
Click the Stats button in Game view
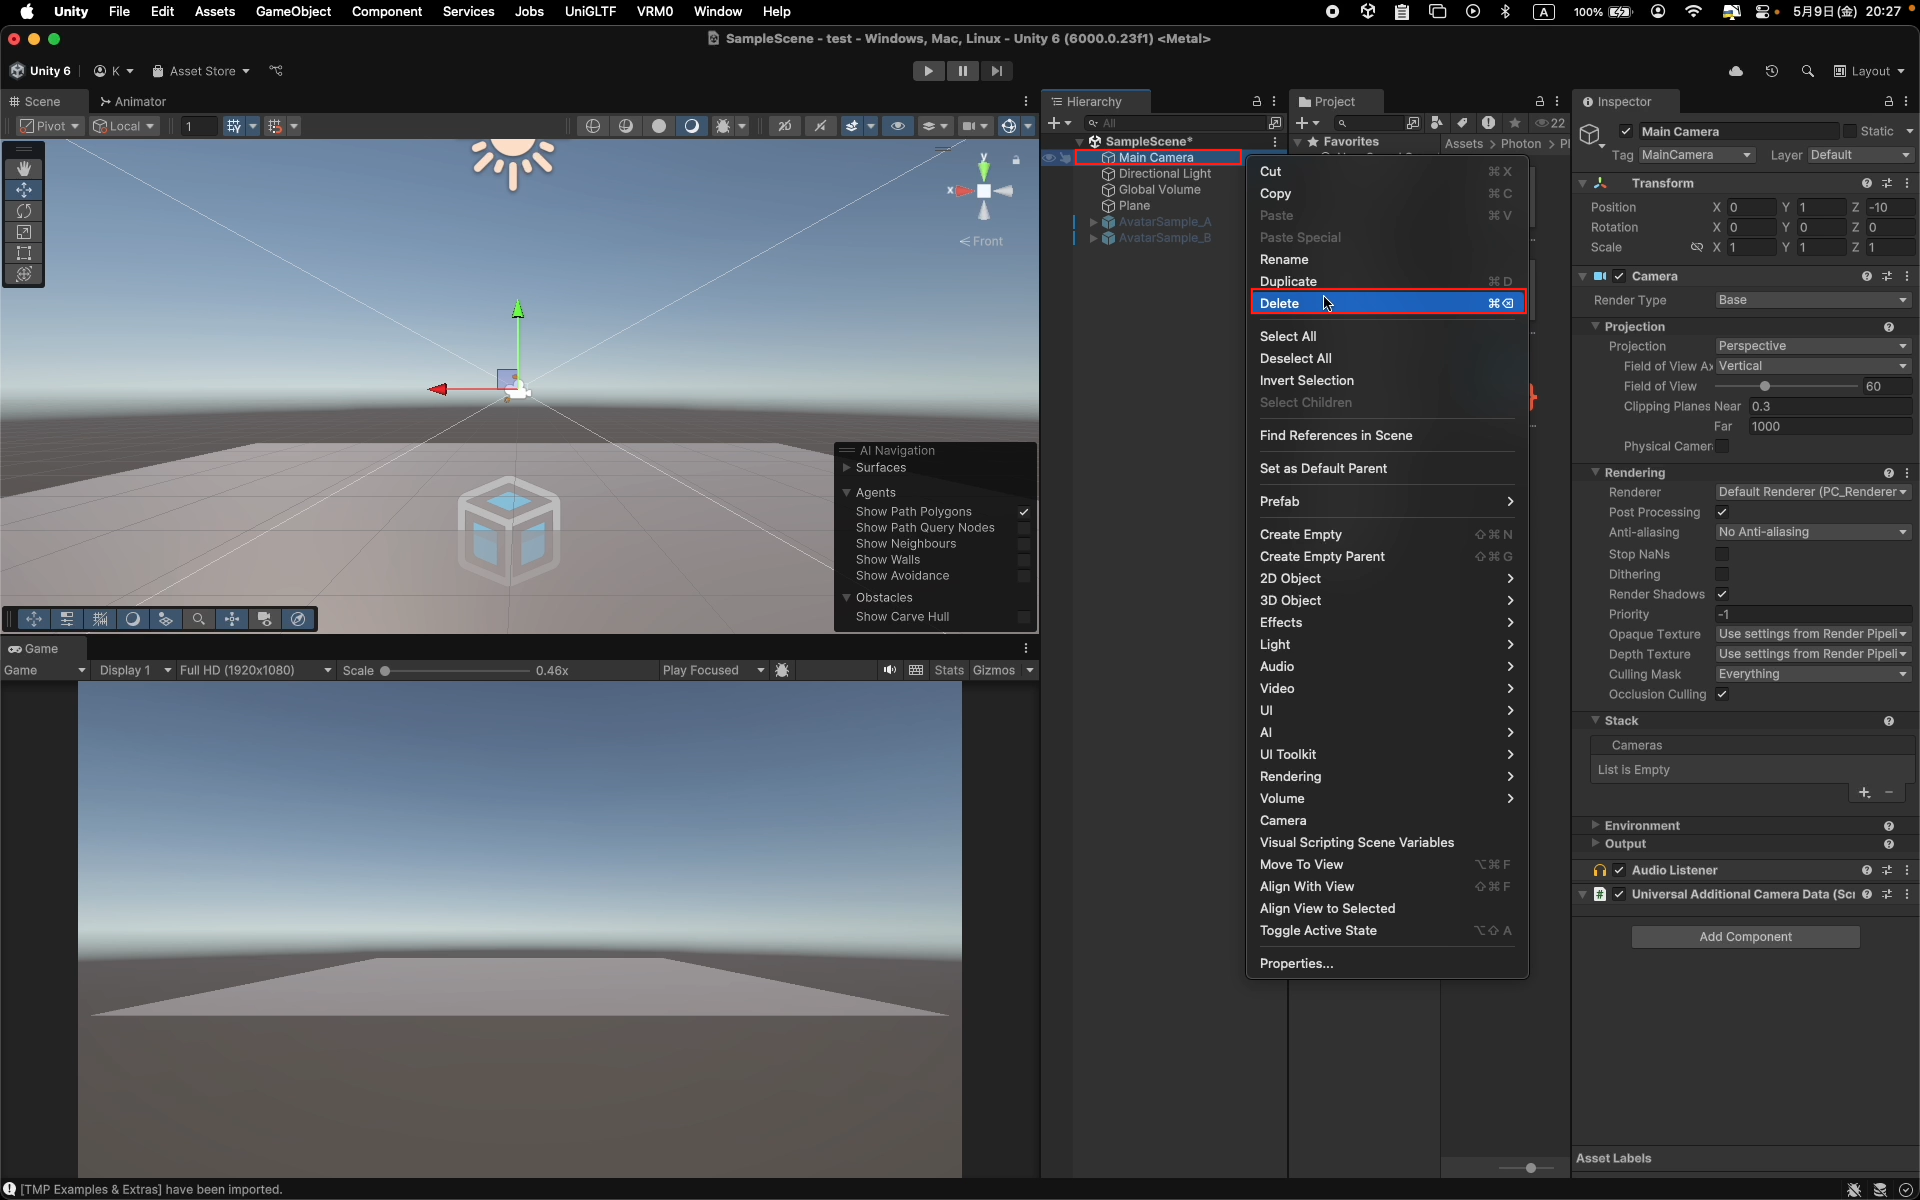click(x=949, y=670)
